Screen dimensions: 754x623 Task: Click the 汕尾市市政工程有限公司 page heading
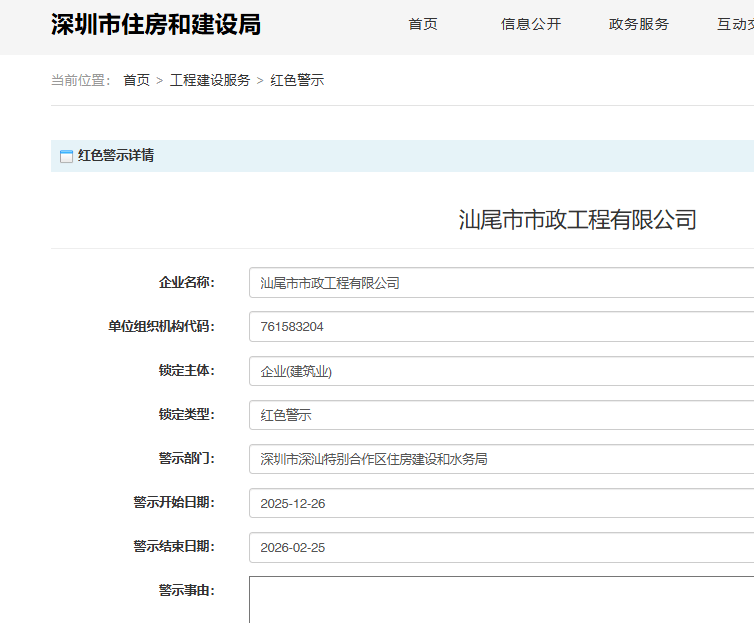point(577,220)
